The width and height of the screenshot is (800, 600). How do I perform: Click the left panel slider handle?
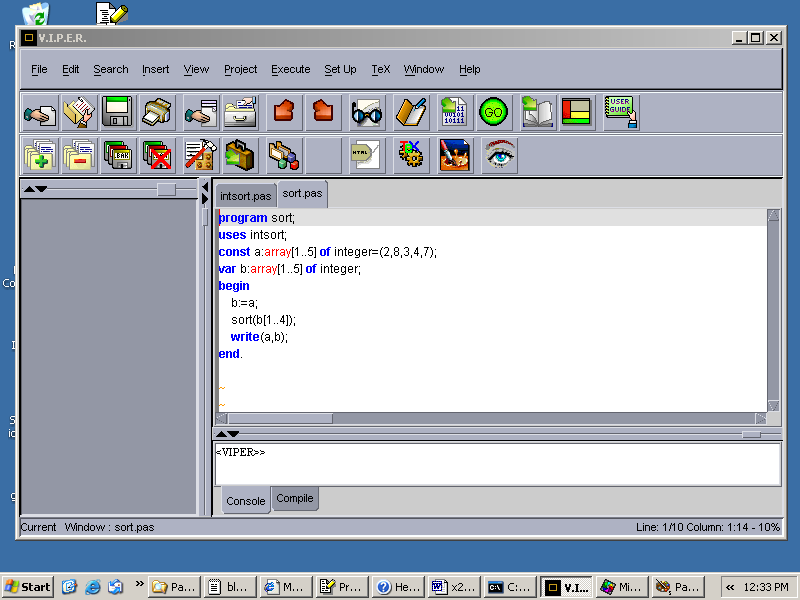point(166,189)
